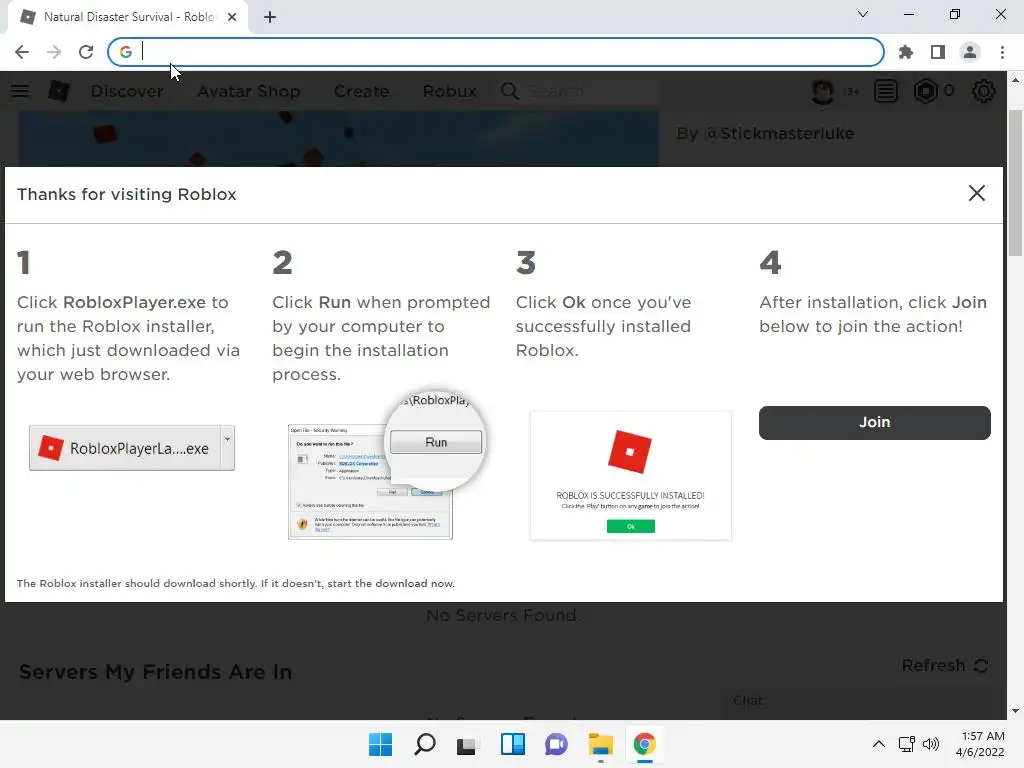1024x768 pixels.
Task: Click the browser back arrow
Action: (x=22, y=52)
